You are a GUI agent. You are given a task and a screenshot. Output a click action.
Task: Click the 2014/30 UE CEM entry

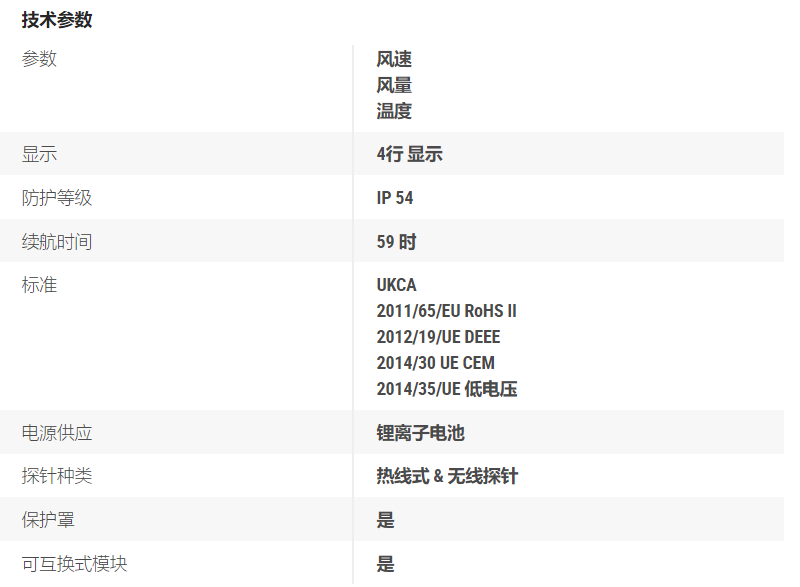(435, 363)
